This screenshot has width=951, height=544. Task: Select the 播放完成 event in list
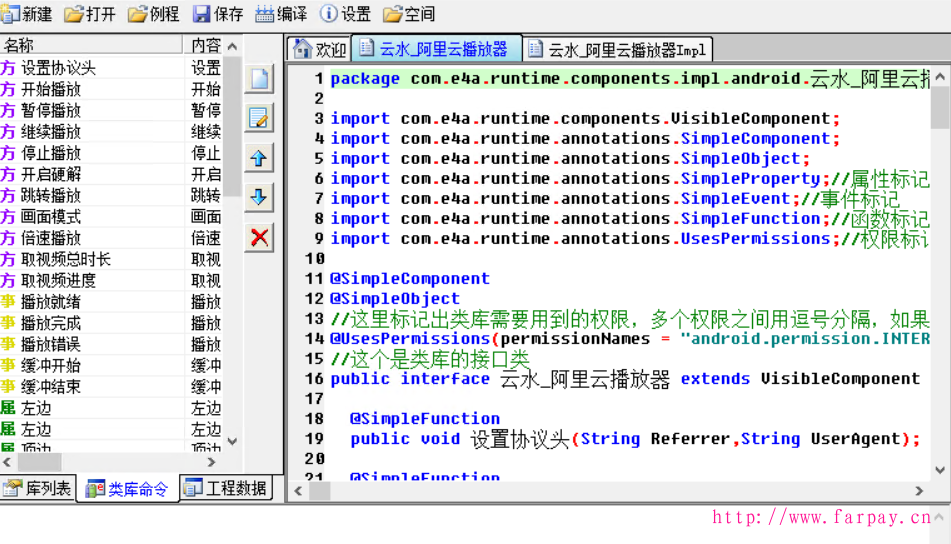pos(50,323)
